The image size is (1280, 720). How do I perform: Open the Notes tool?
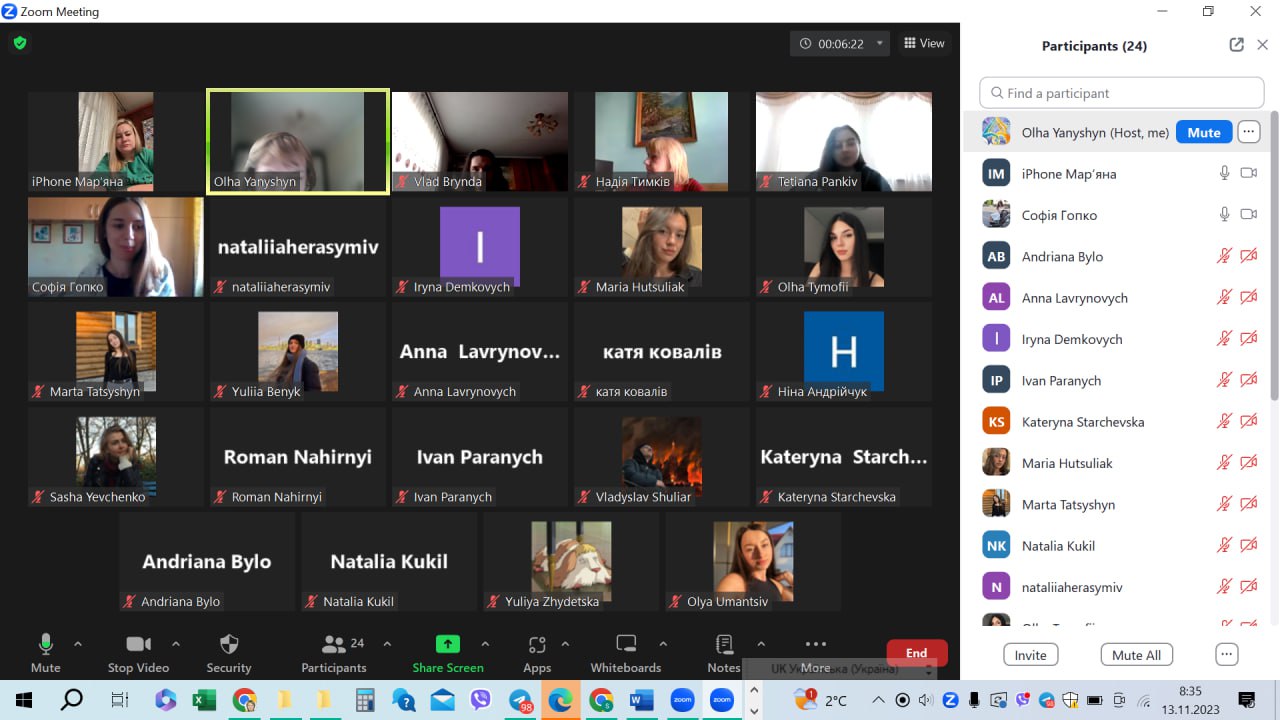(x=724, y=644)
